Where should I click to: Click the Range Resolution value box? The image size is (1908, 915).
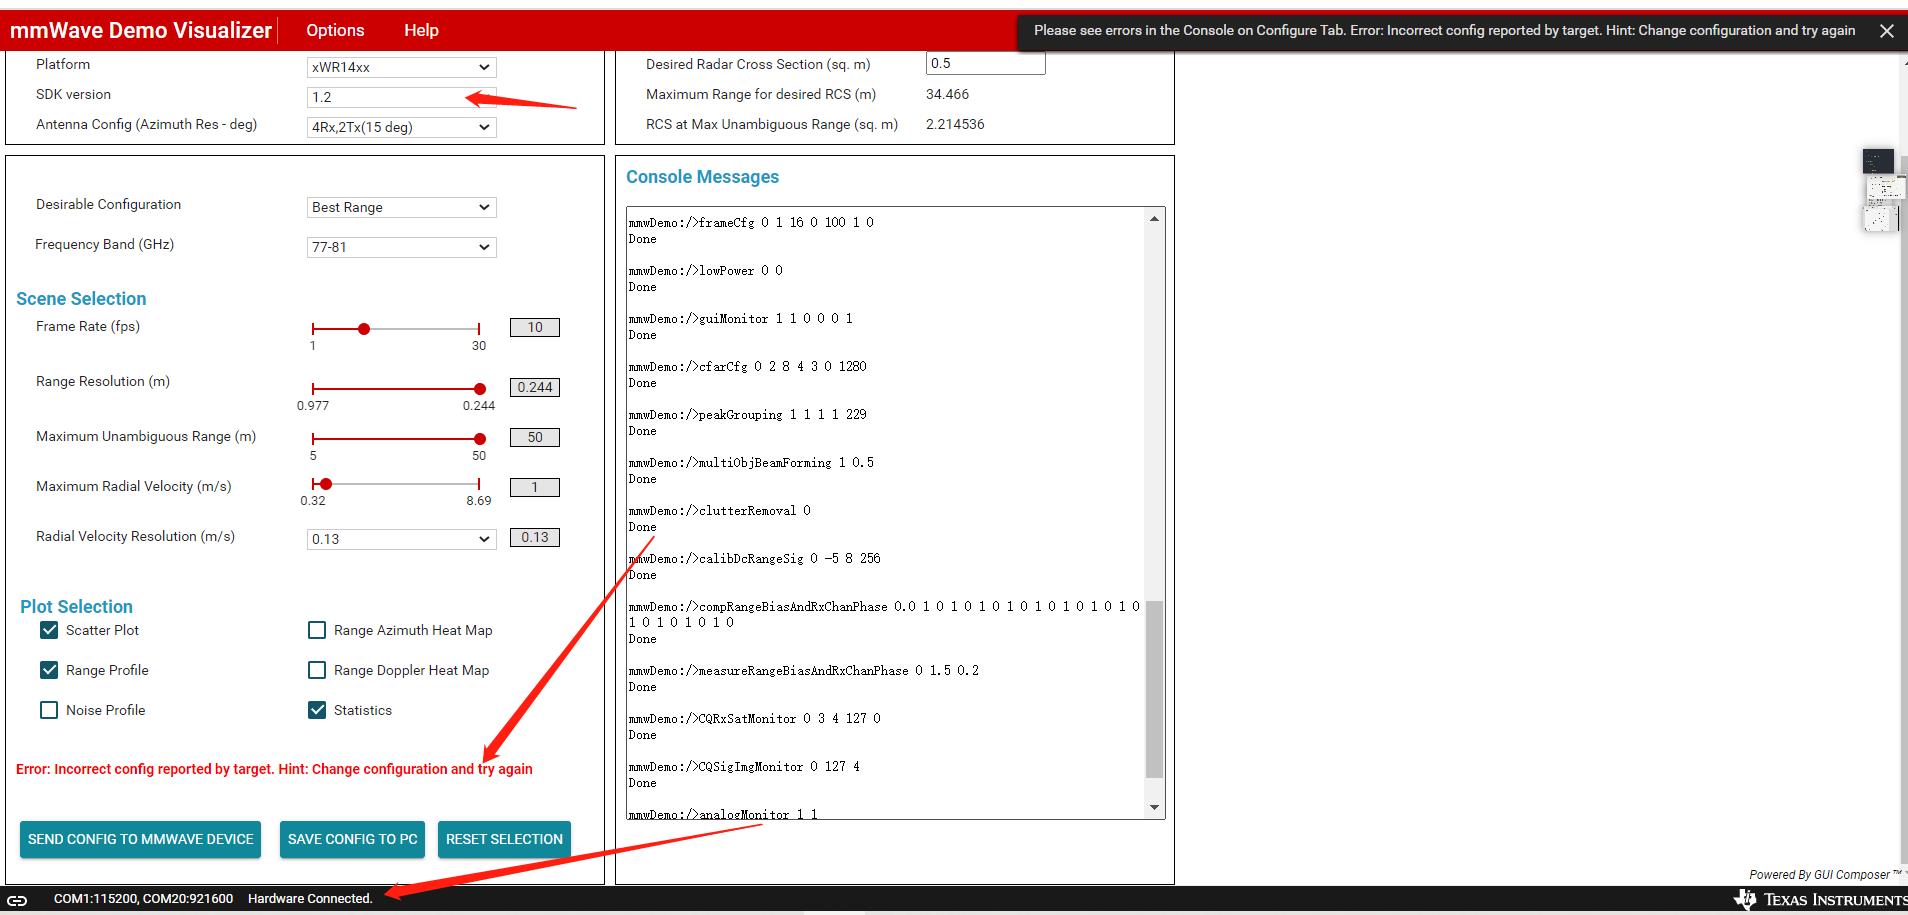[535, 387]
